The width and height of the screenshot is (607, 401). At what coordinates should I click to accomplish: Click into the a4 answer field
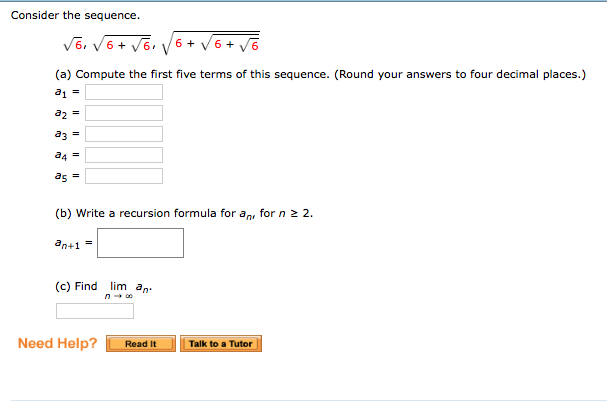tap(124, 155)
